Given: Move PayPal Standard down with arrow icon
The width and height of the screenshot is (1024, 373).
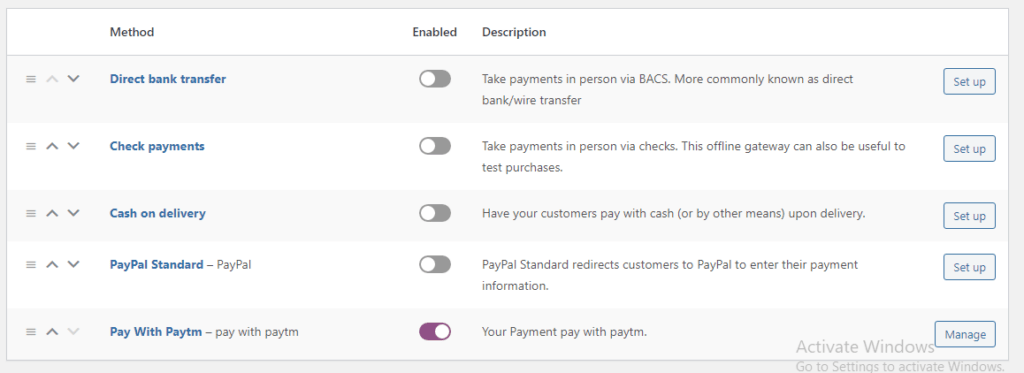Looking at the screenshot, I should pyautogui.click(x=73, y=265).
